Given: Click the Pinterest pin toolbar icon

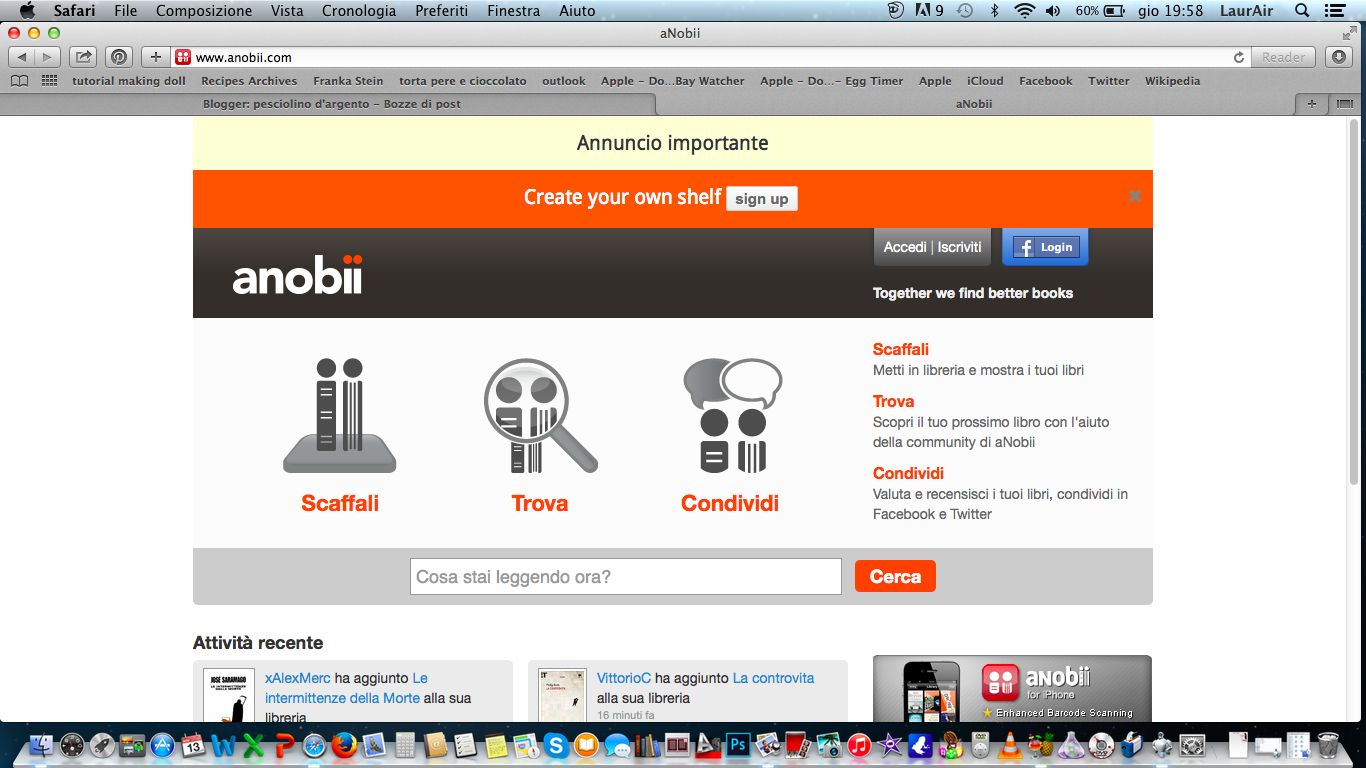Looking at the screenshot, I should pos(119,57).
